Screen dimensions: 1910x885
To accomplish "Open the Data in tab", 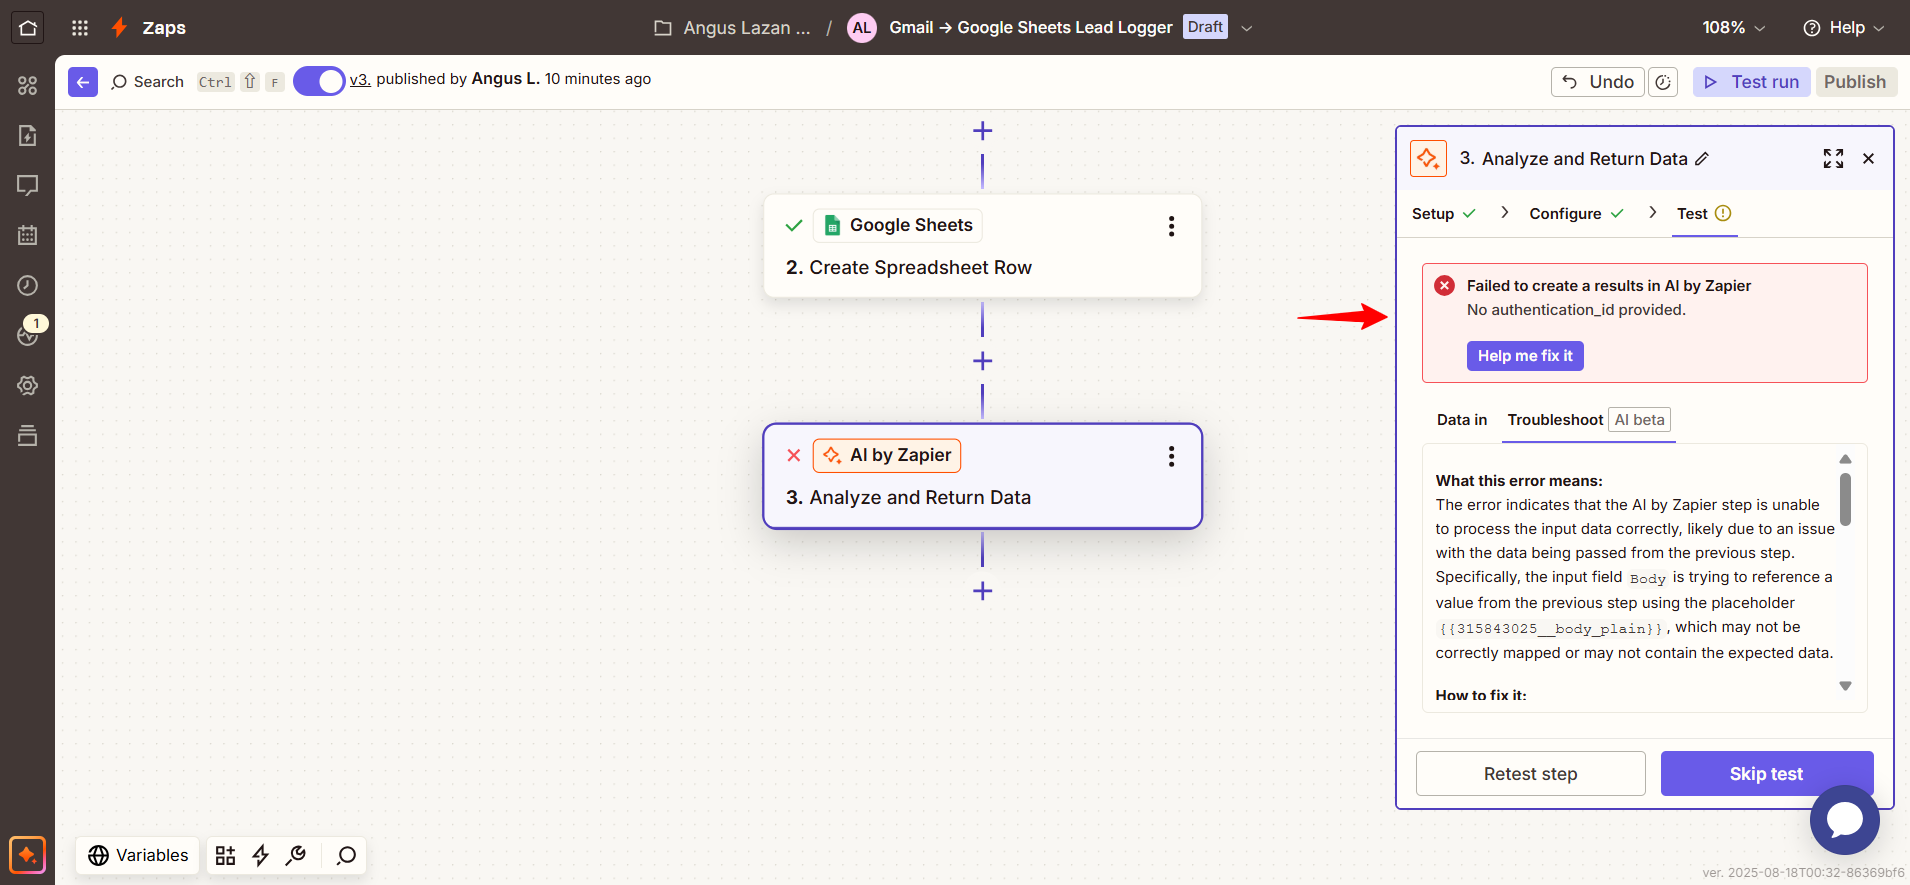I will pyautogui.click(x=1462, y=420).
